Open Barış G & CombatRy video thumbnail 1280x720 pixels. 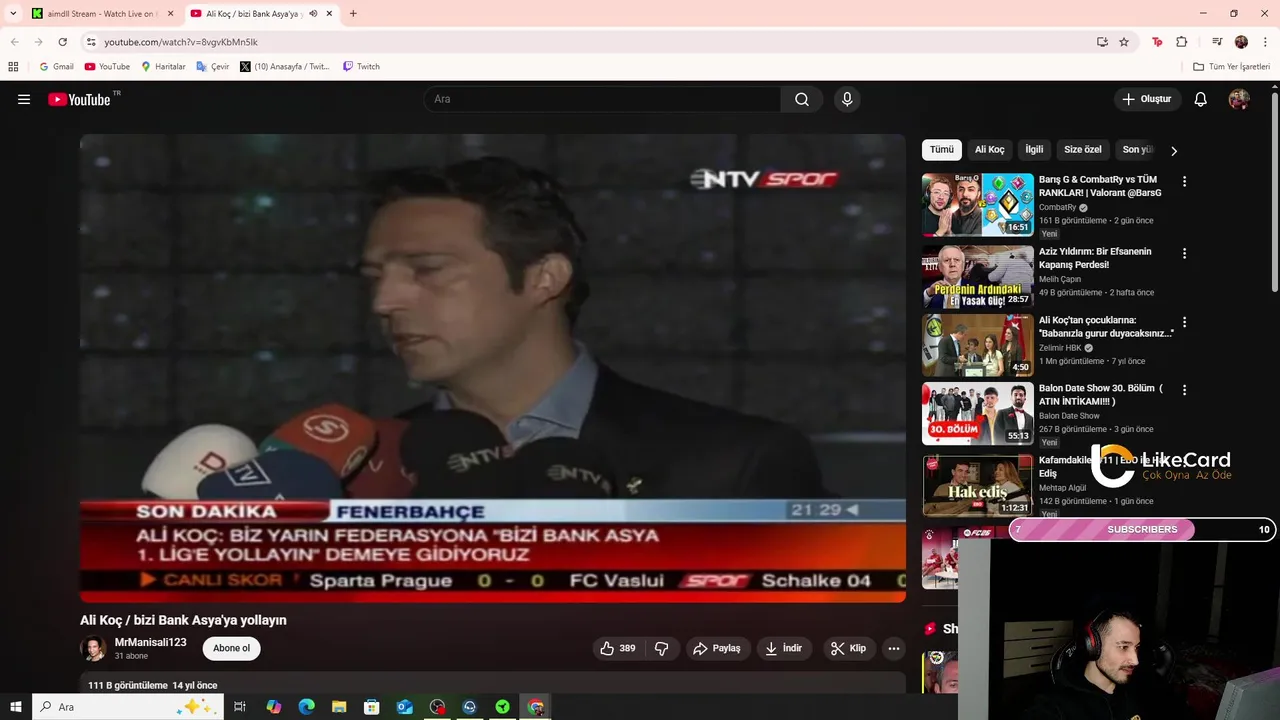(x=978, y=205)
